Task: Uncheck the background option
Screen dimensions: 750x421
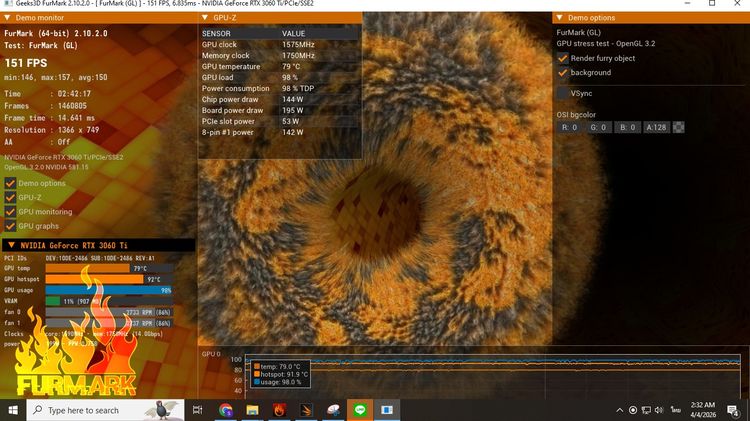Action: pos(563,73)
